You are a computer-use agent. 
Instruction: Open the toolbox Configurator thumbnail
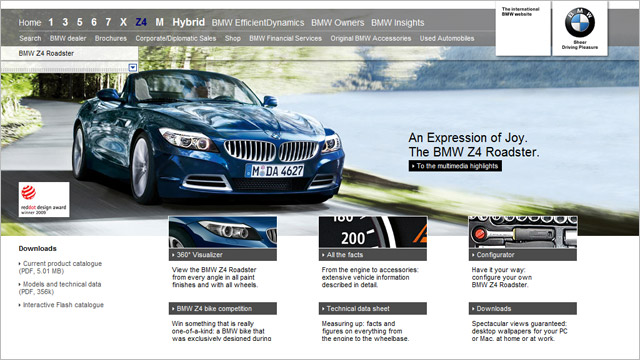[522, 232]
